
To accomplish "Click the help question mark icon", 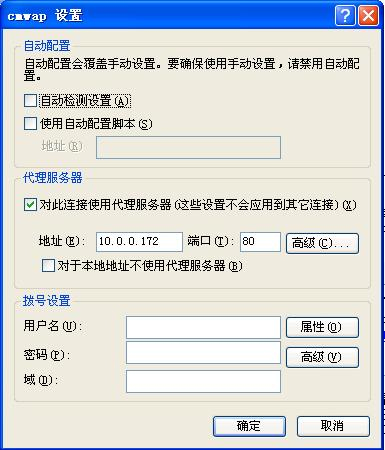I will tap(345, 15).
